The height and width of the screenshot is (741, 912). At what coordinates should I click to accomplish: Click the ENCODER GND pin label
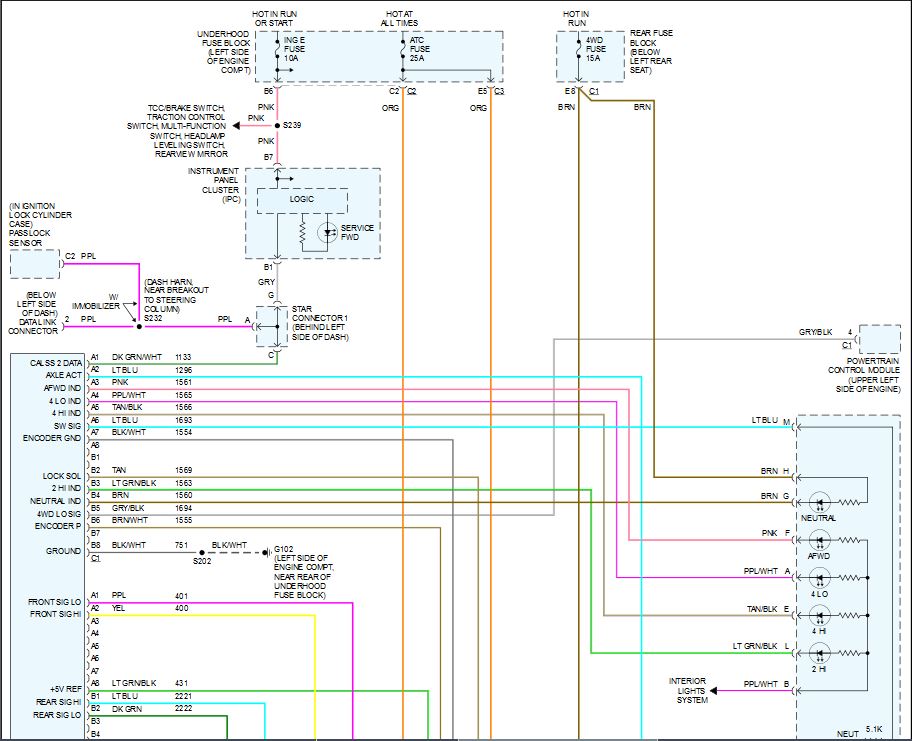pos(52,438)
